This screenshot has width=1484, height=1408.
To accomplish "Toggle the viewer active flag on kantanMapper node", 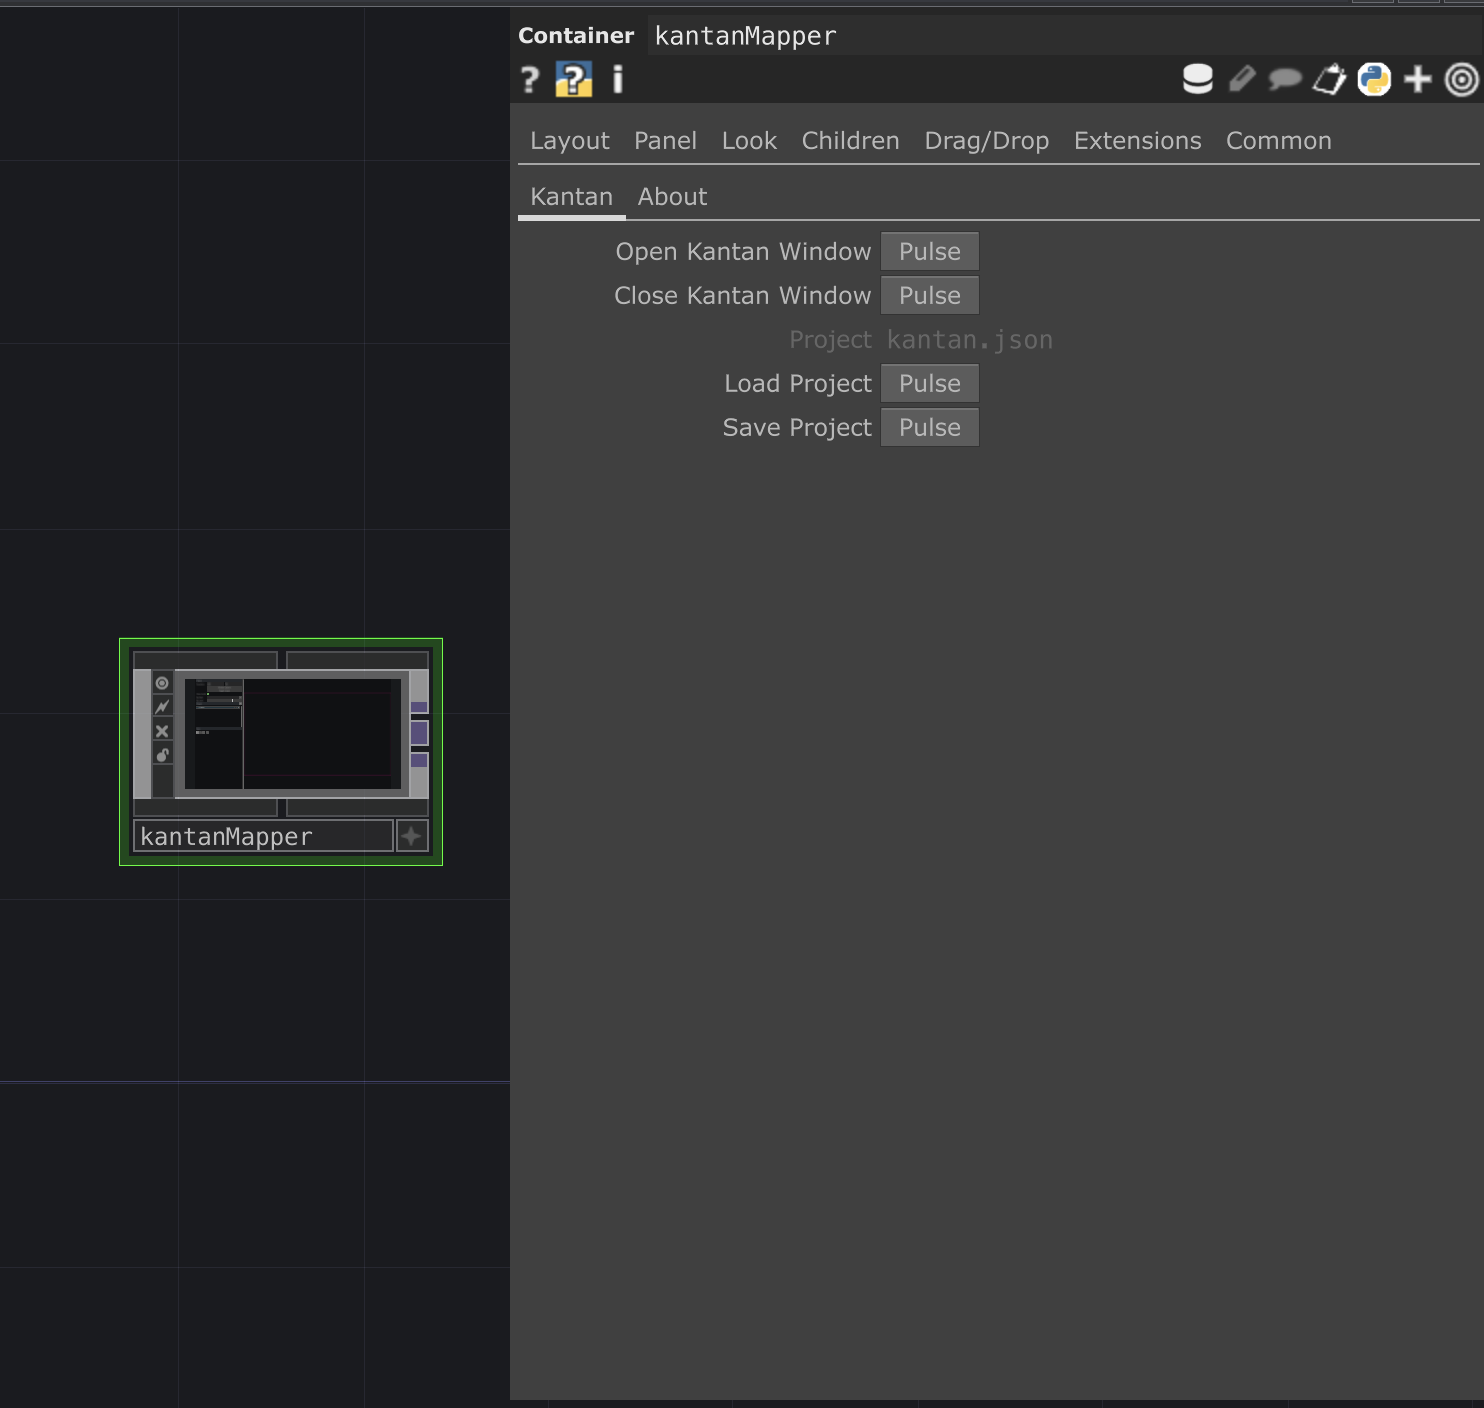I will [x=162, y=683].
